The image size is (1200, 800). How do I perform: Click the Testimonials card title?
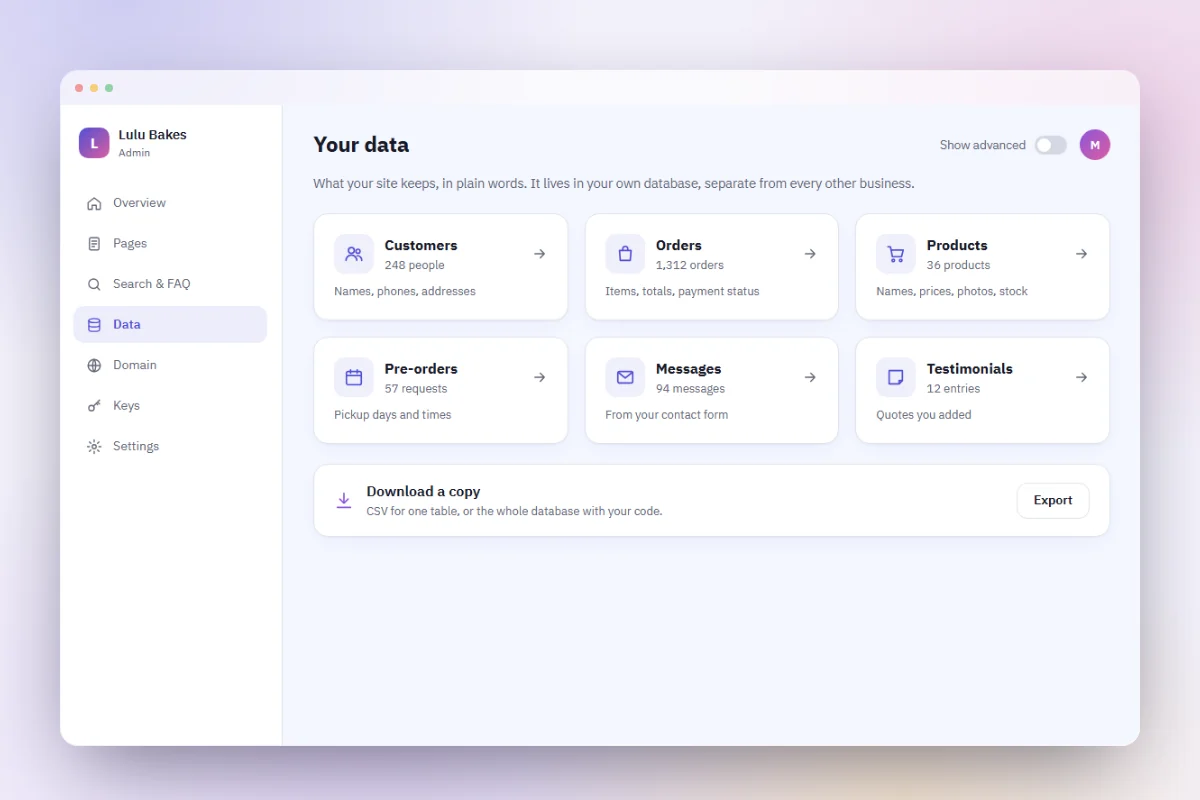(x=970, y=369)
